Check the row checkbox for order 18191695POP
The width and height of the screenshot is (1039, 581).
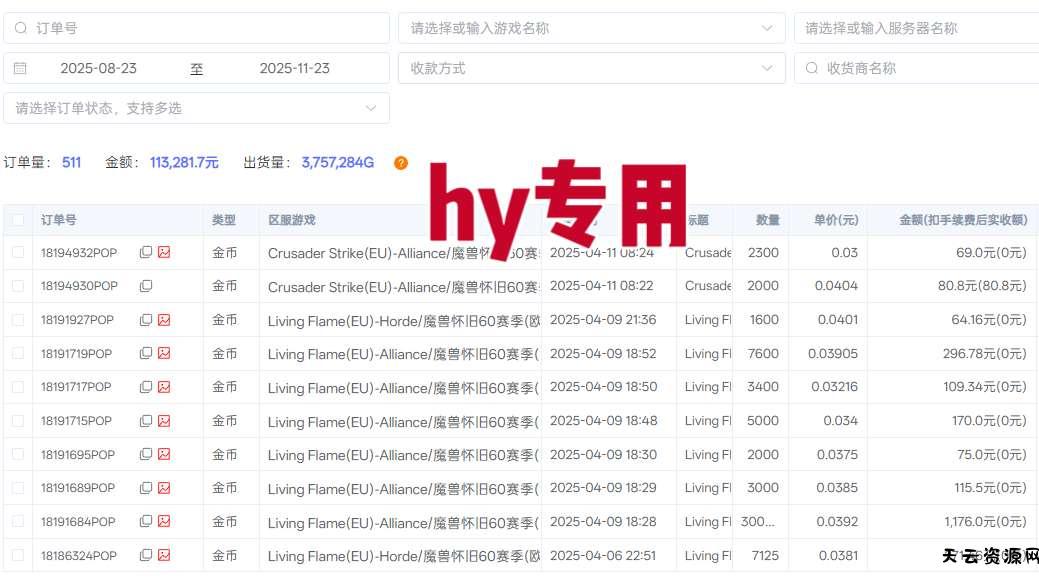pyautogui.click(x=18, y=454)
